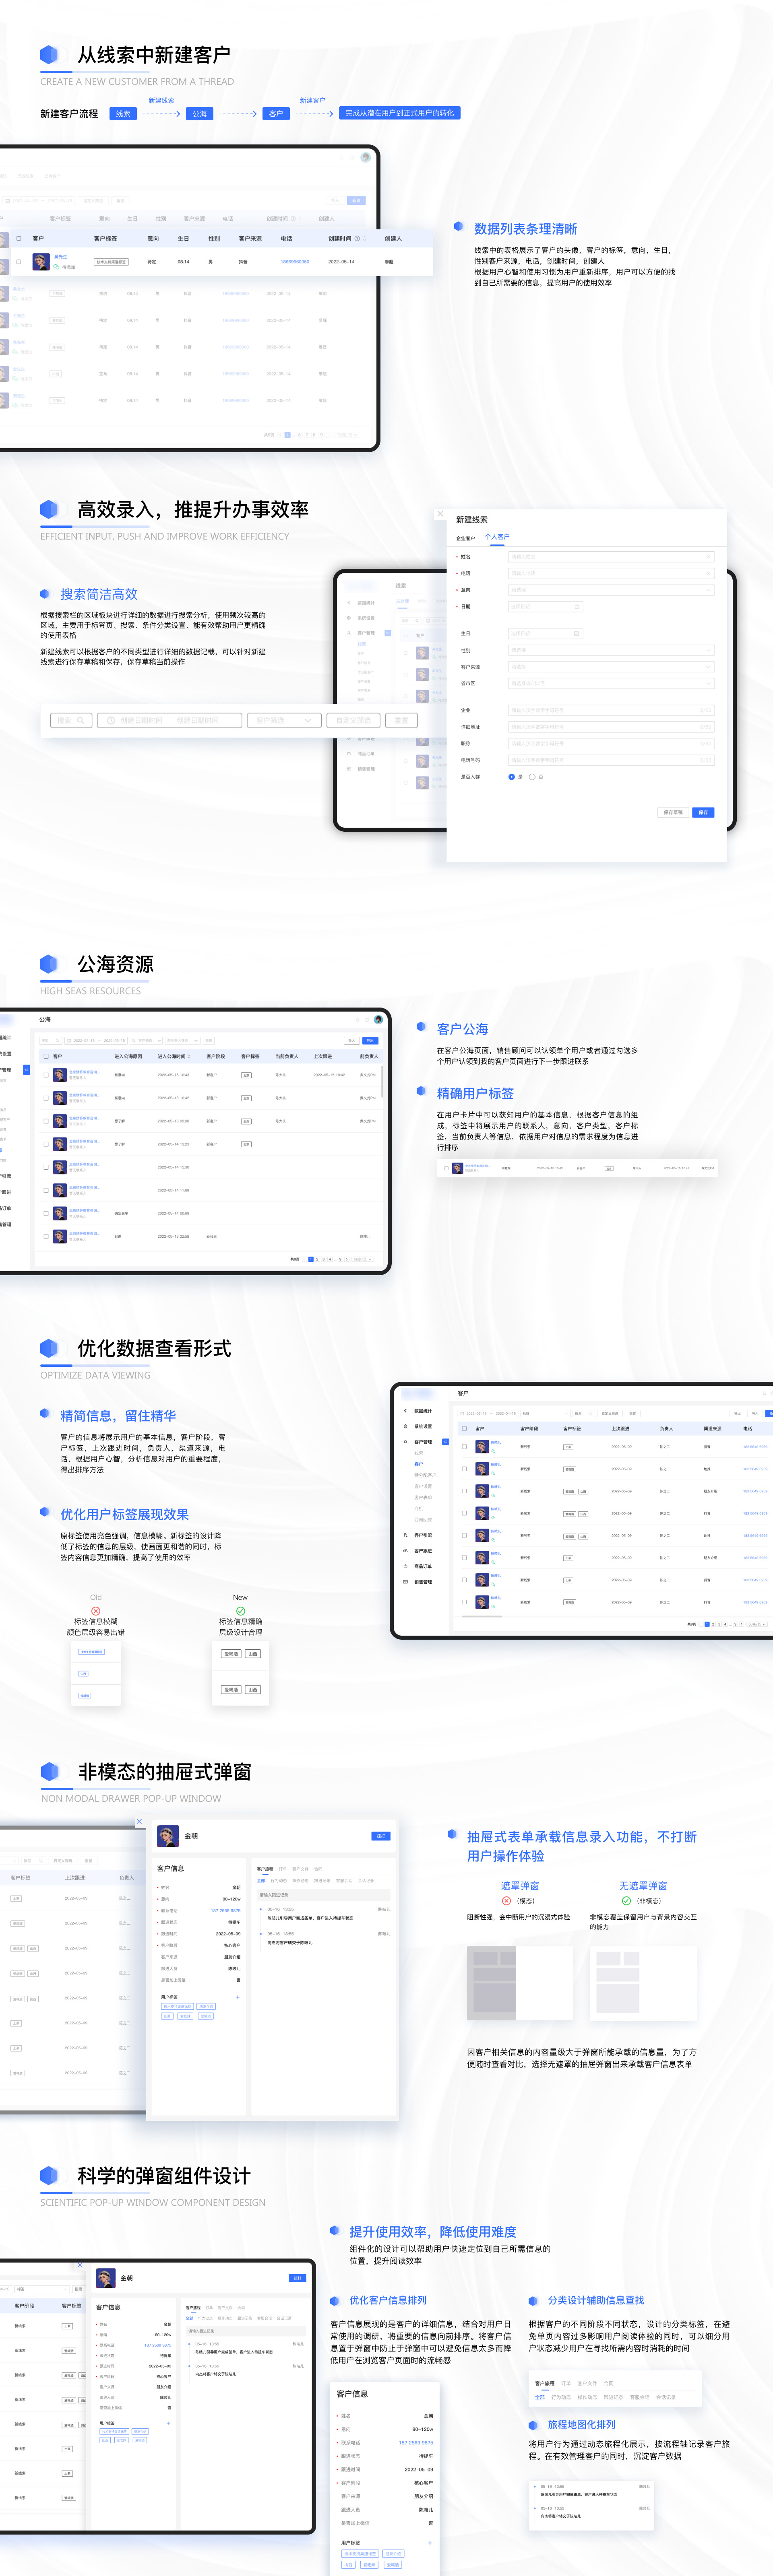Click the blue 导出 button in the 公海 window

coord(370,1040)
